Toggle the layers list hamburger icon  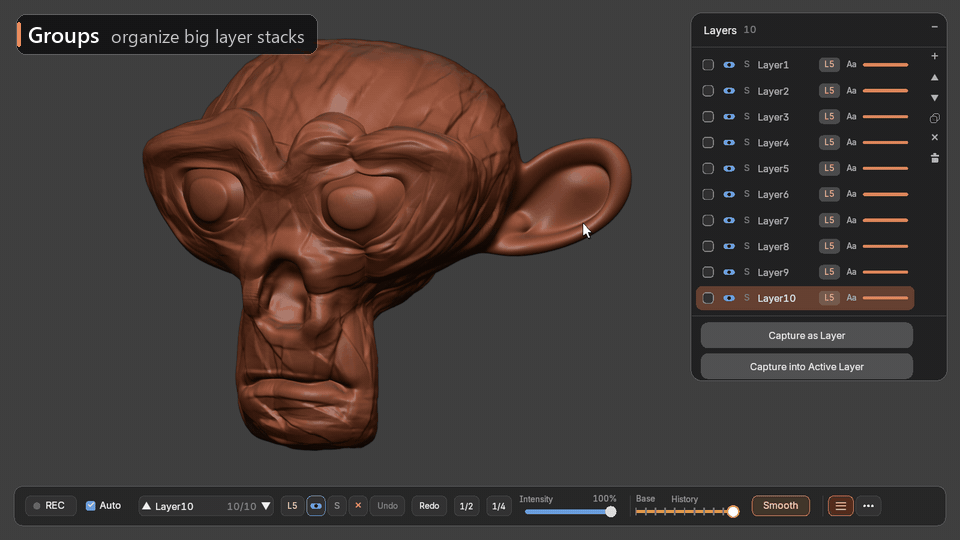tap(841, 506)
